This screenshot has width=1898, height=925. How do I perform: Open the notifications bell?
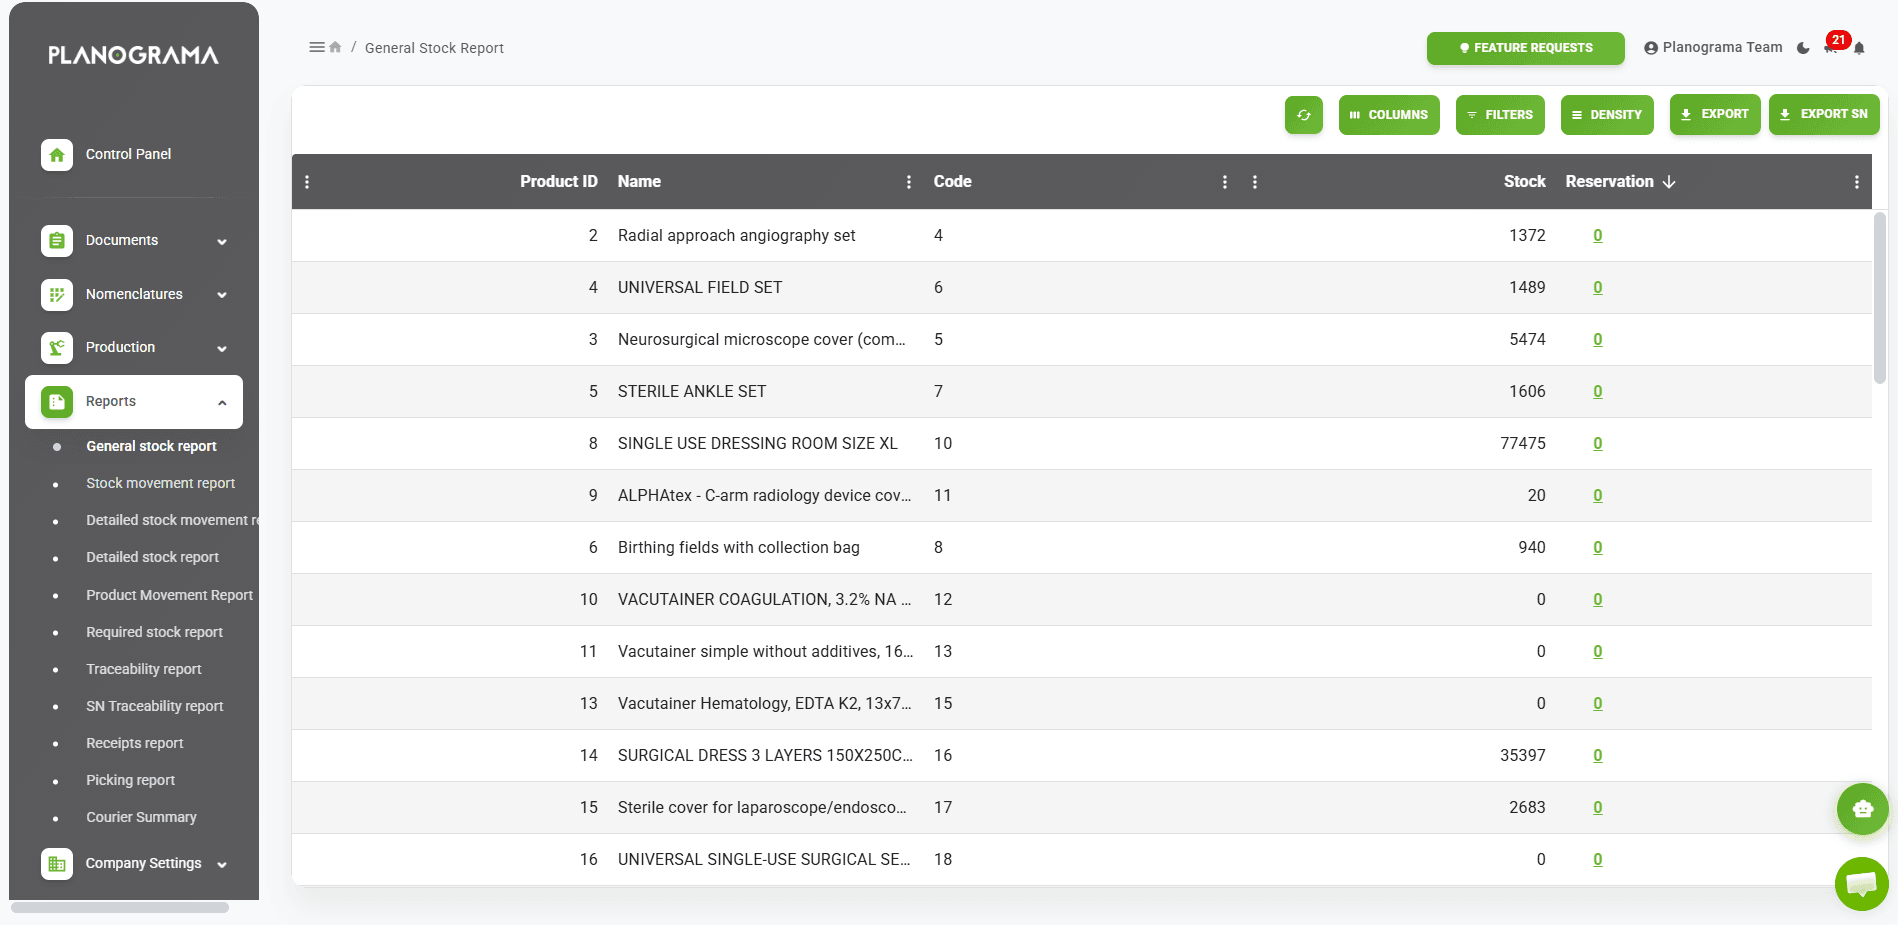click(x=1859, y=48)
